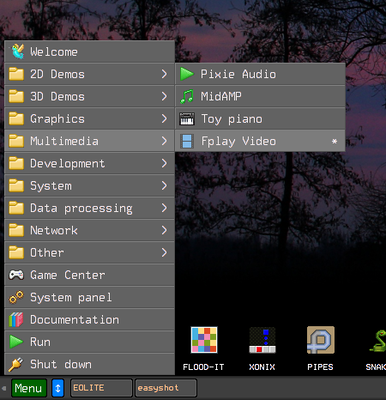Click the asterisk beside Fplay Video
Image resolution: width=386 pixels, height=400 pixels.
pos(334,141)
